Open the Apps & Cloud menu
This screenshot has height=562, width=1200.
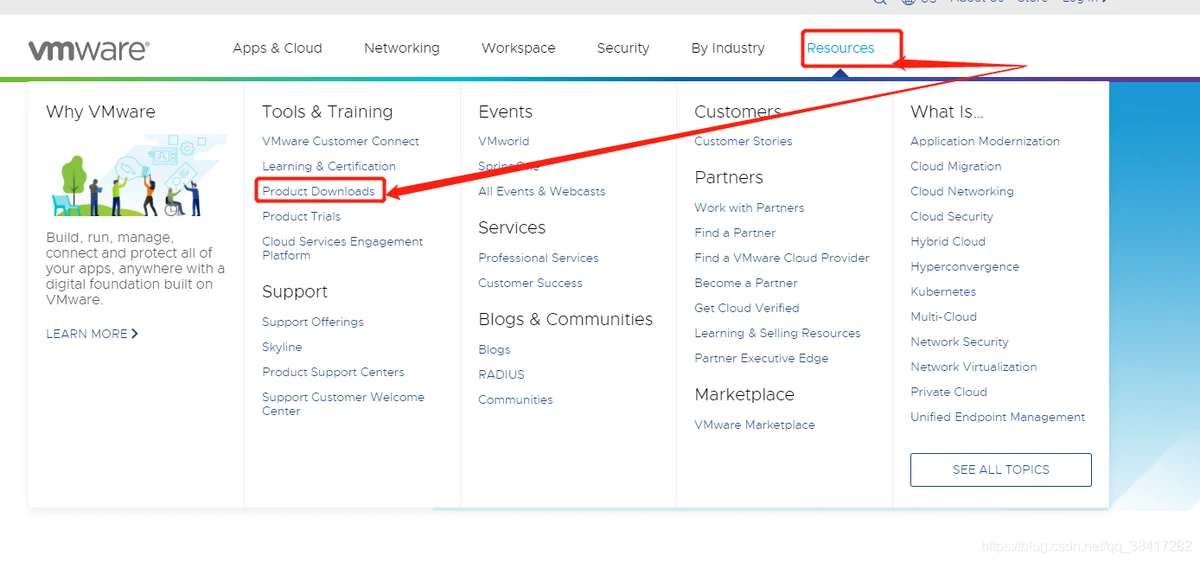pos(277,48)
